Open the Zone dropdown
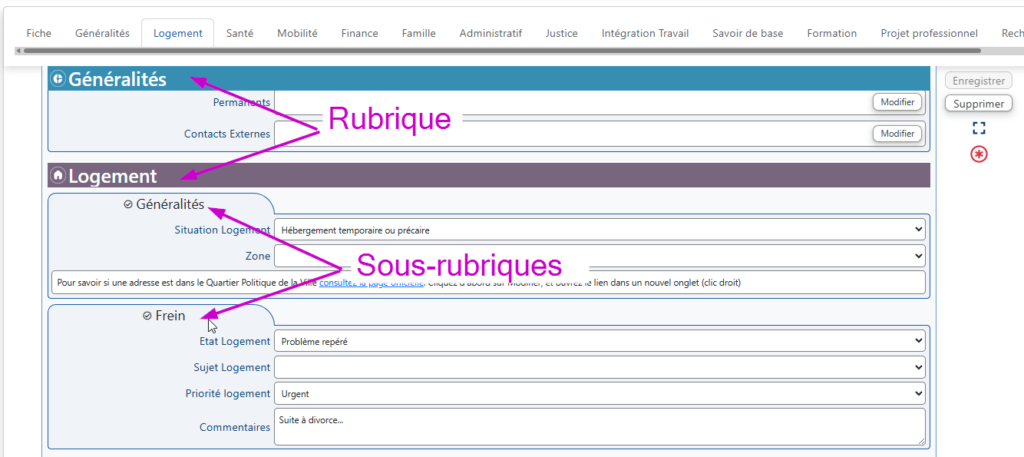Image resolution: width=1024 pixels, height=457 pixels. [600, 256]
